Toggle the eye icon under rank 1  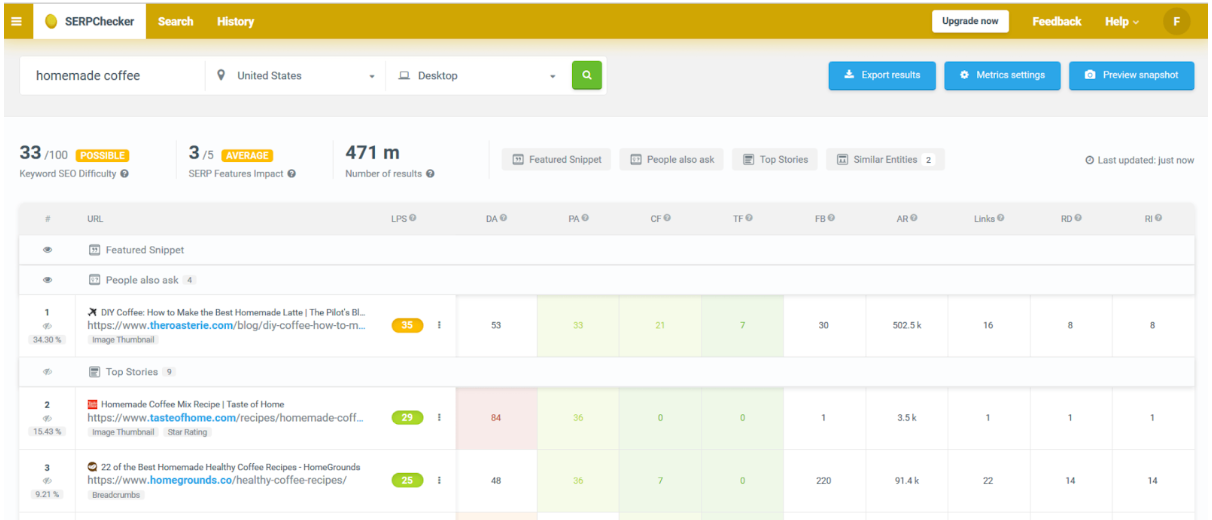tap(47, 326)
